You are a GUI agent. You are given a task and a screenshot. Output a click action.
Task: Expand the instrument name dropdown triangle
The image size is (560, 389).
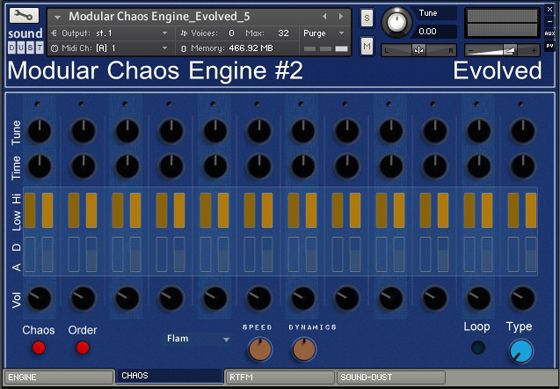click(58, 17)
